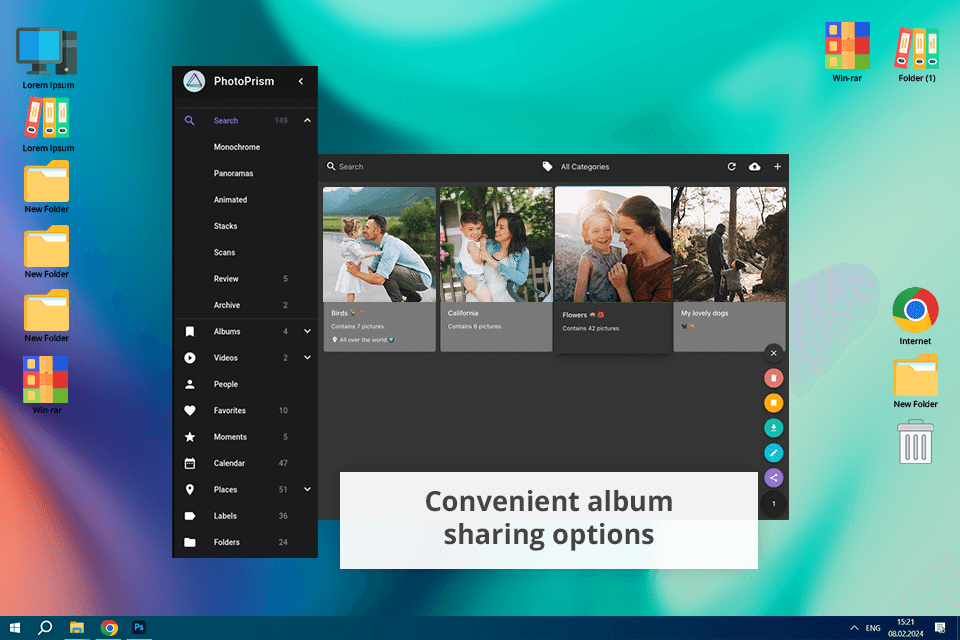This screenshot has width=960, height=640.
Task: Select the Internet Chrome desktop shortcut
Action: pos(915,316)
